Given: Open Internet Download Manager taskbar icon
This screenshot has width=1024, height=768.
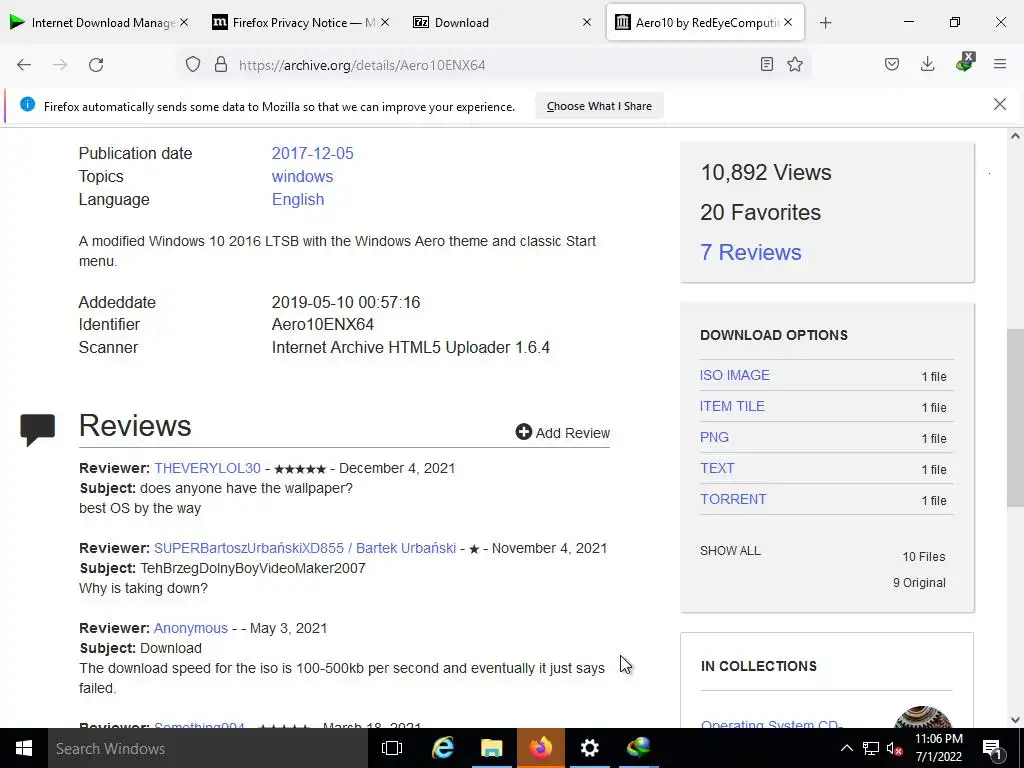Looking at the screenshot, I should [x=639, y=748].
